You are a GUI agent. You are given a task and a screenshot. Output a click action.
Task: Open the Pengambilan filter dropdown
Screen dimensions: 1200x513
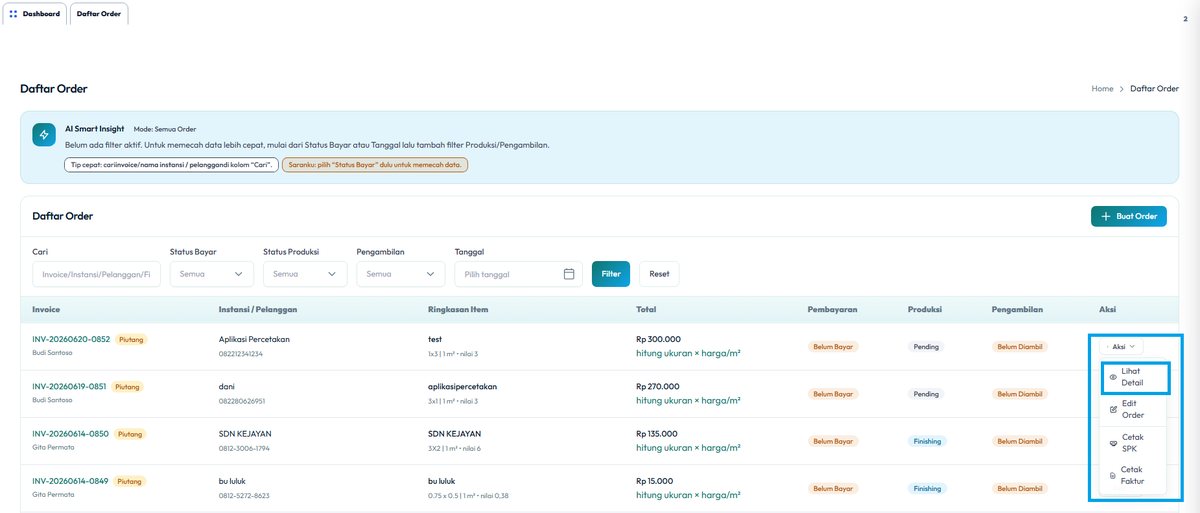(400, 274)
